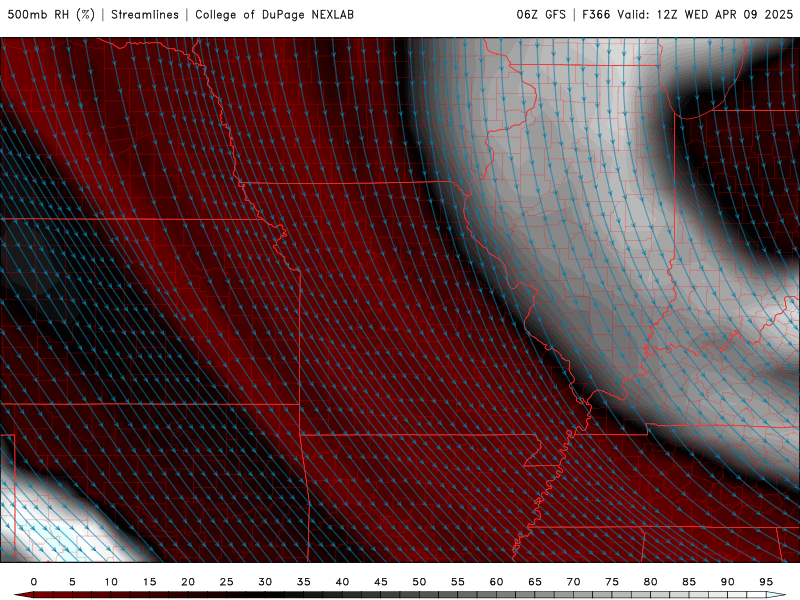
Task: Click the "15" colorbar scale label
Action: coord(149,582)
